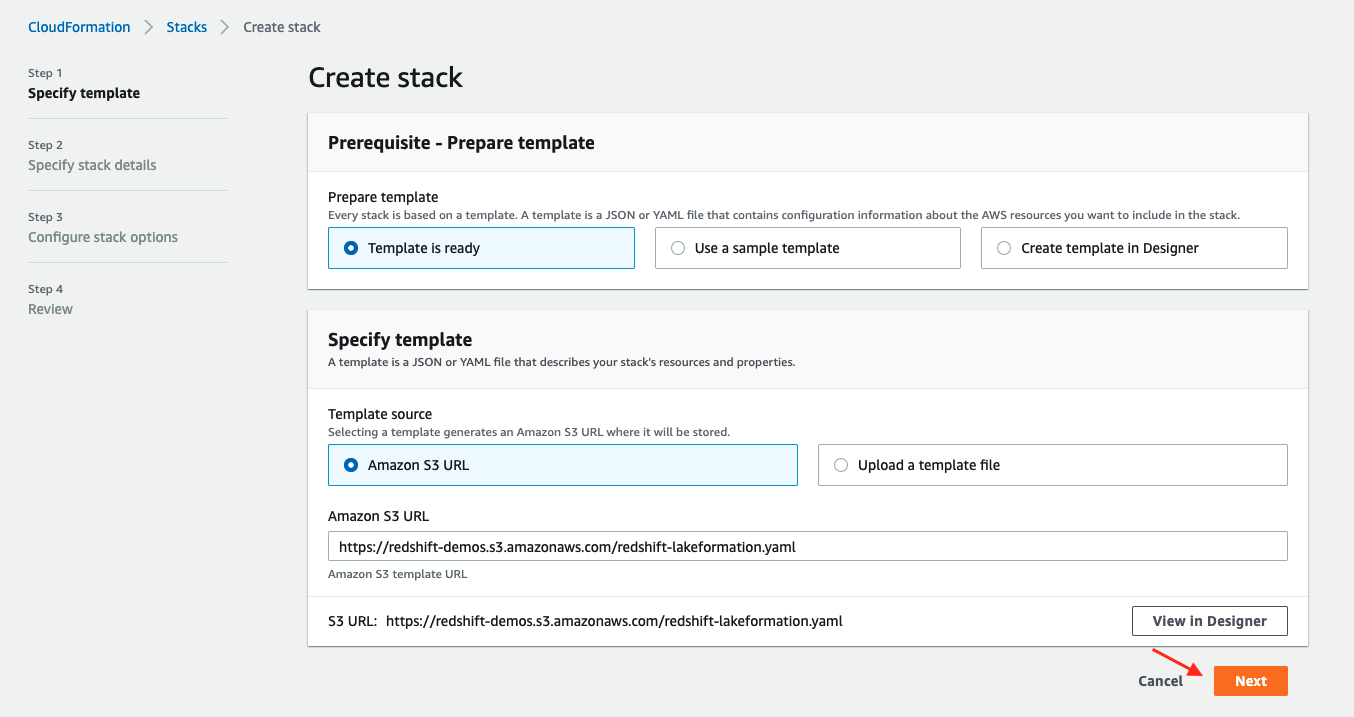1354x717 pixels.
Task: Choose Use a sample template option
Action: [x=678, y=248]
